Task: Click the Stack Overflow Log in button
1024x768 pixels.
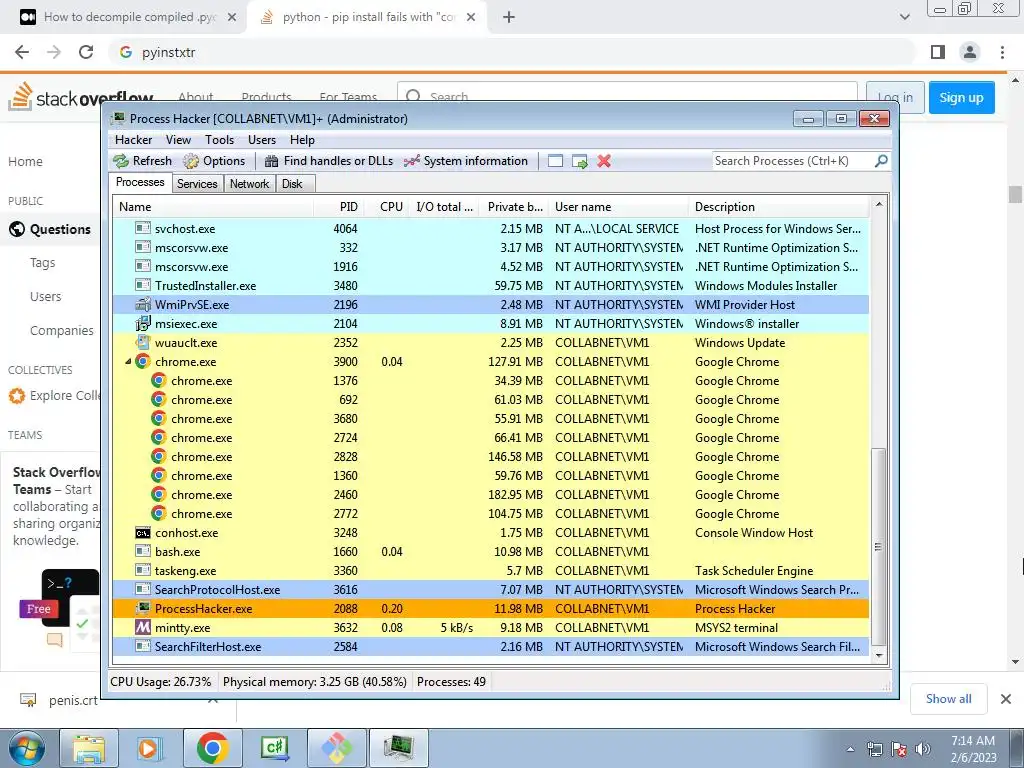Action: [x=895, y=97]
